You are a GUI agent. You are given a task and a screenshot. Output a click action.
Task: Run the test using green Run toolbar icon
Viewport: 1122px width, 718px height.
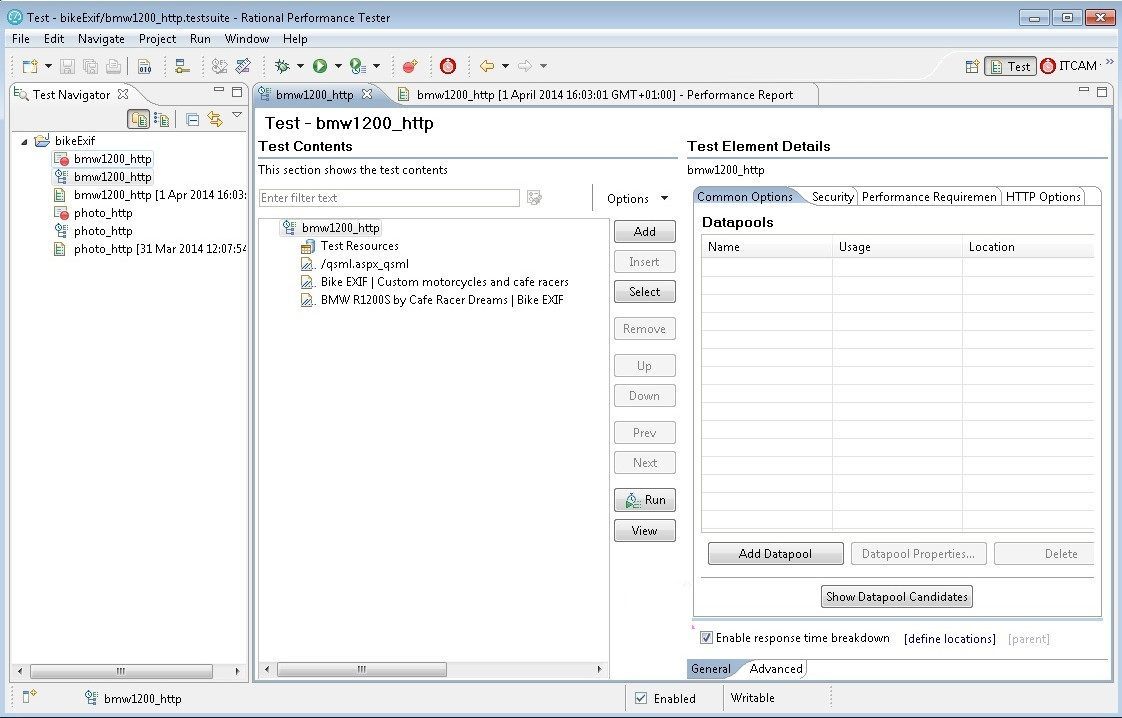tap(322, 66)
